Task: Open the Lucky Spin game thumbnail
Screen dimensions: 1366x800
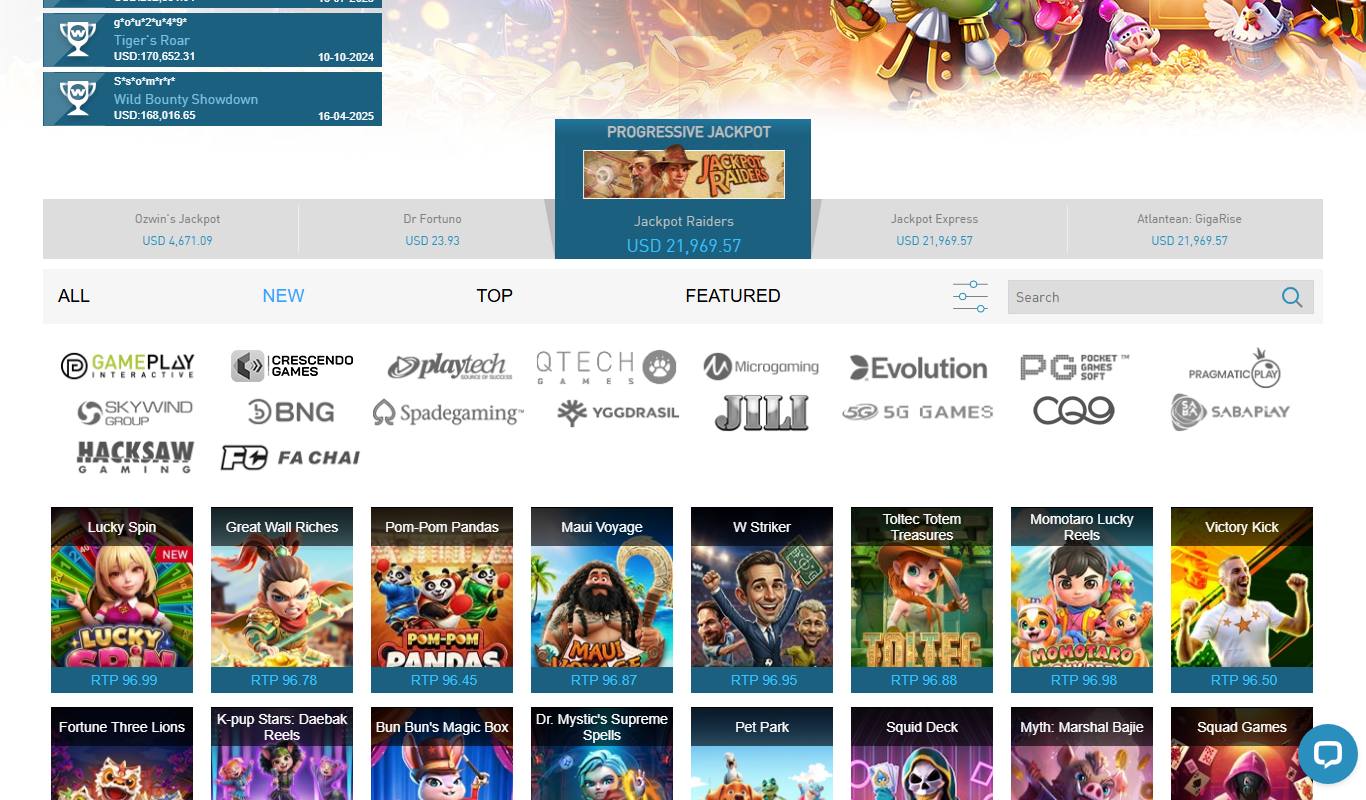Action: (122, 600)
